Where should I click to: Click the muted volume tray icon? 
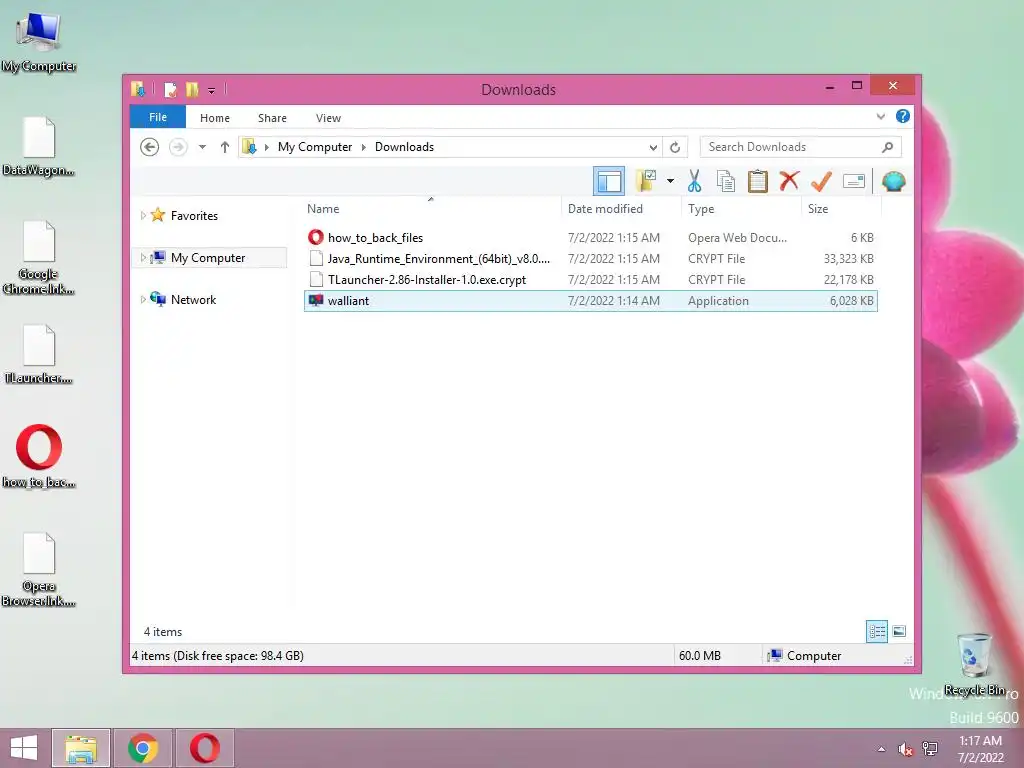[x=905, y=749]
